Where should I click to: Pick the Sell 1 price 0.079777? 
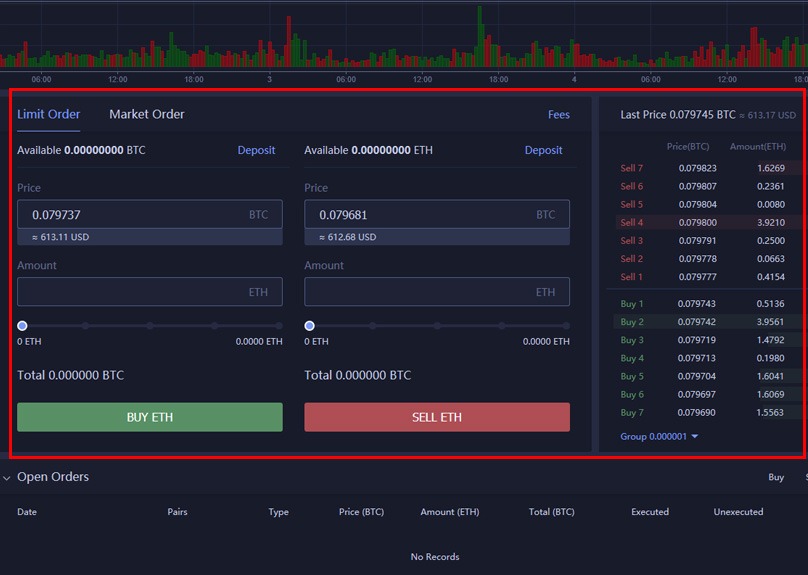coord(697,277)
